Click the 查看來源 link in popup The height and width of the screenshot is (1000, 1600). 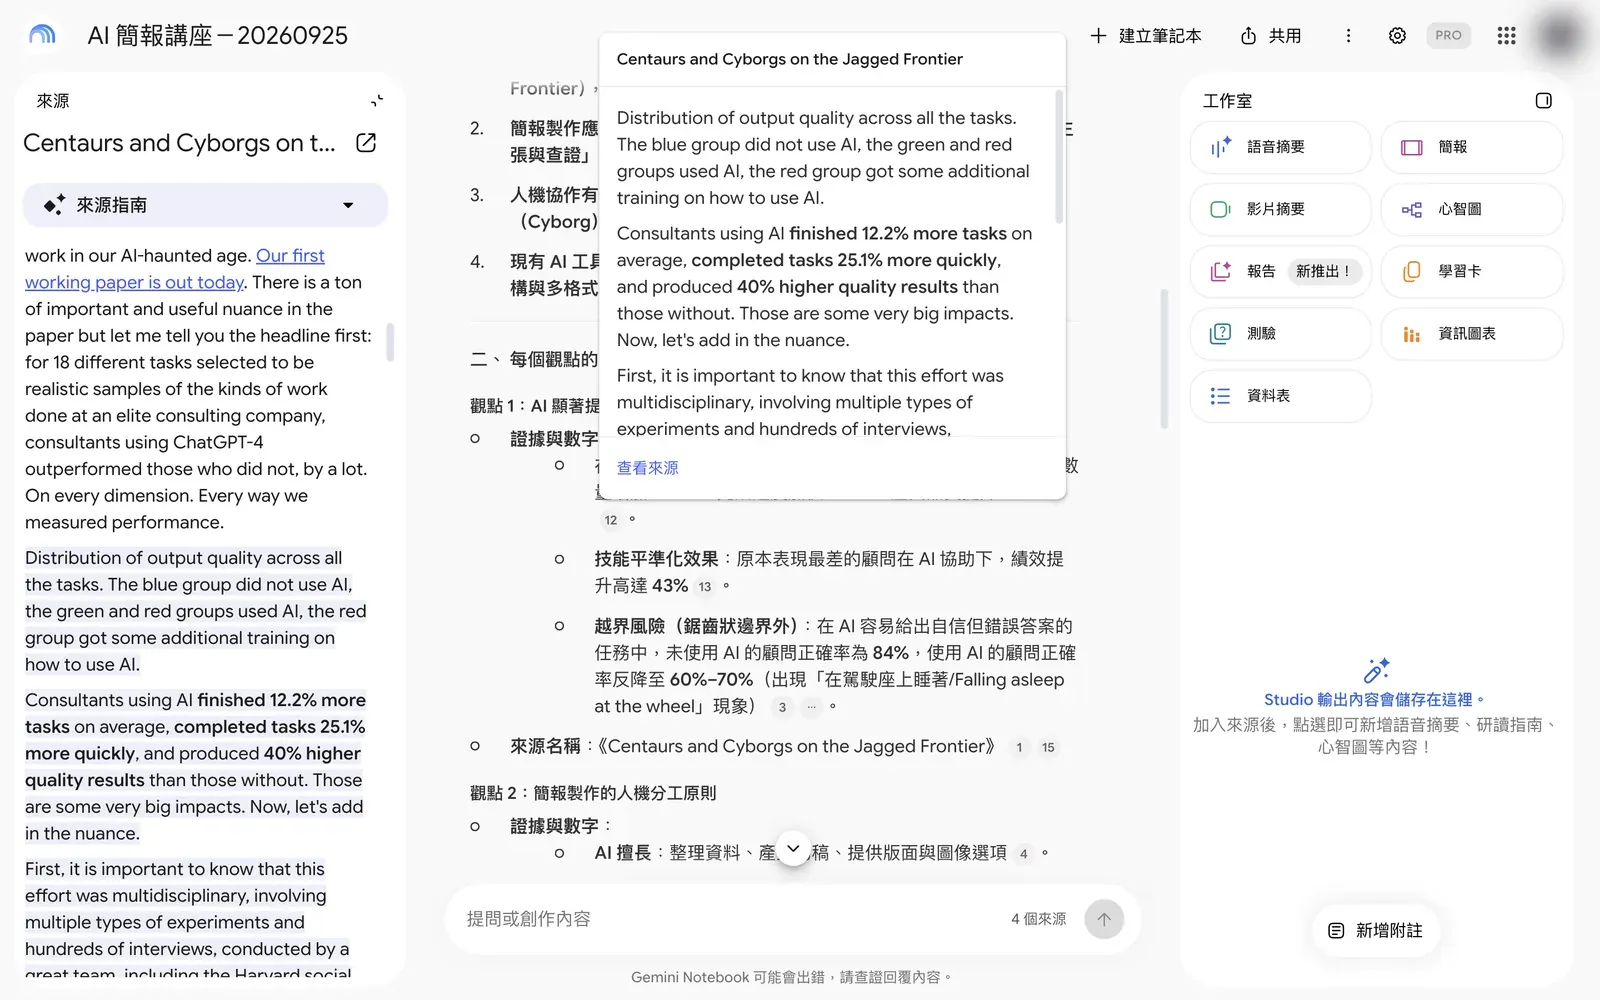[647, 467]
